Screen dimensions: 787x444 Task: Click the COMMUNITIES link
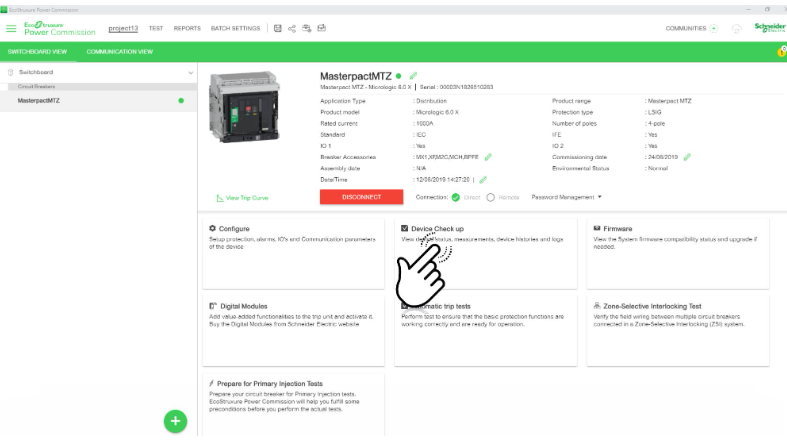[x=686, y=29]
